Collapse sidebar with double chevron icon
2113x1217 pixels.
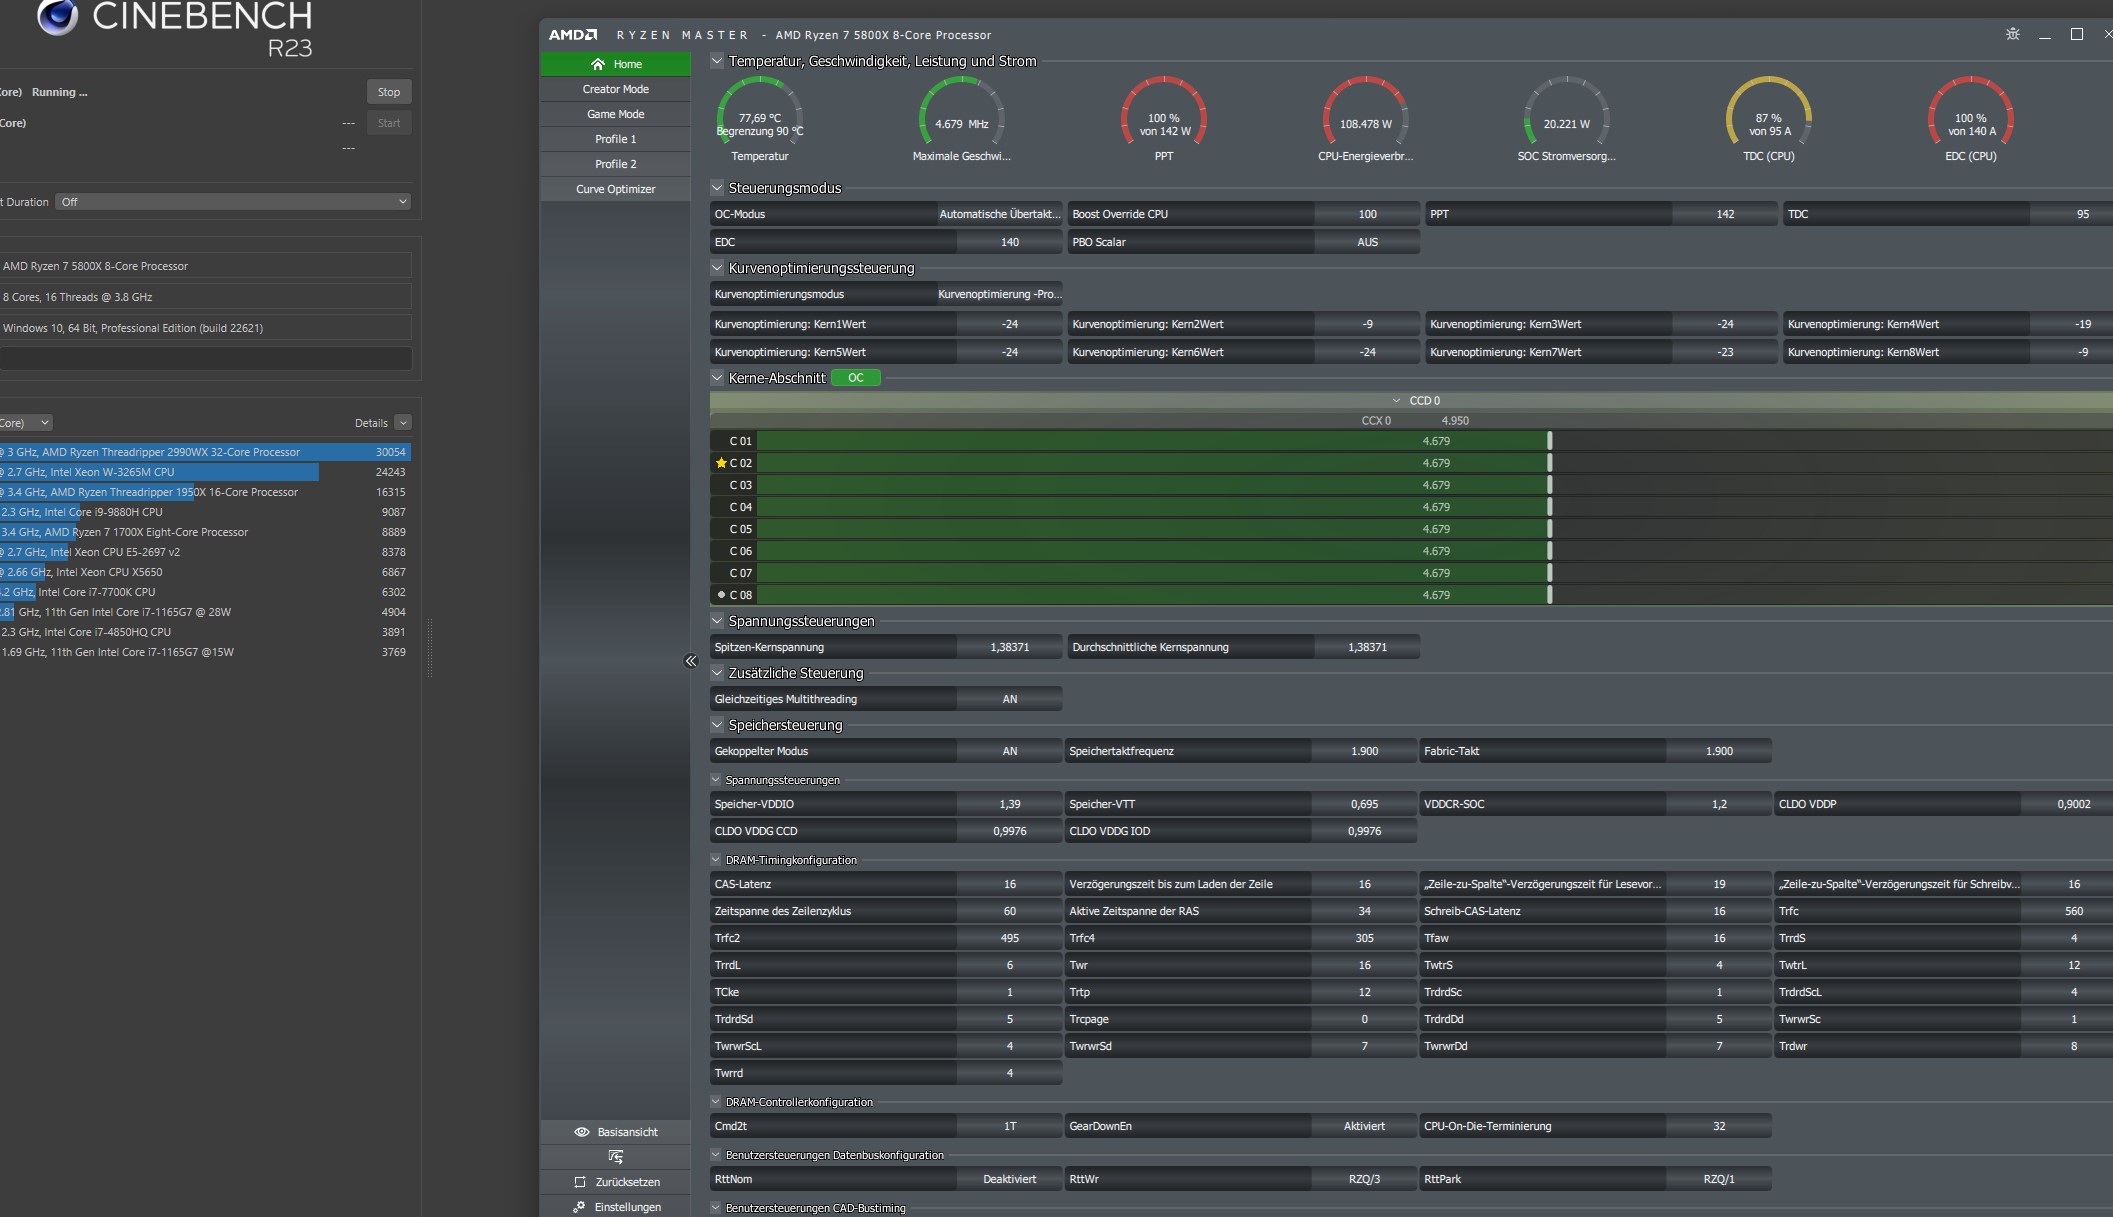point(690,661)
